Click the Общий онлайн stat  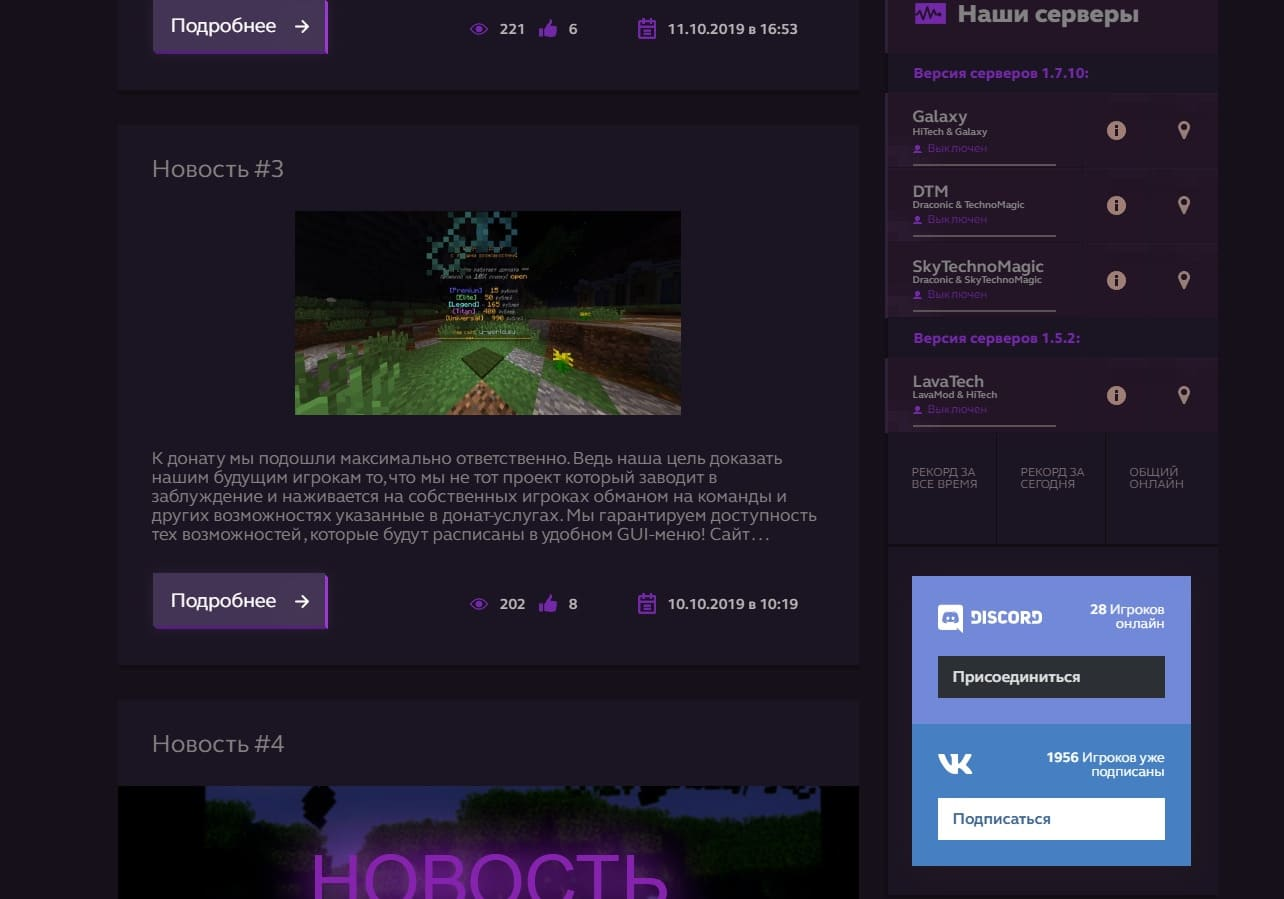[1156, 478]
